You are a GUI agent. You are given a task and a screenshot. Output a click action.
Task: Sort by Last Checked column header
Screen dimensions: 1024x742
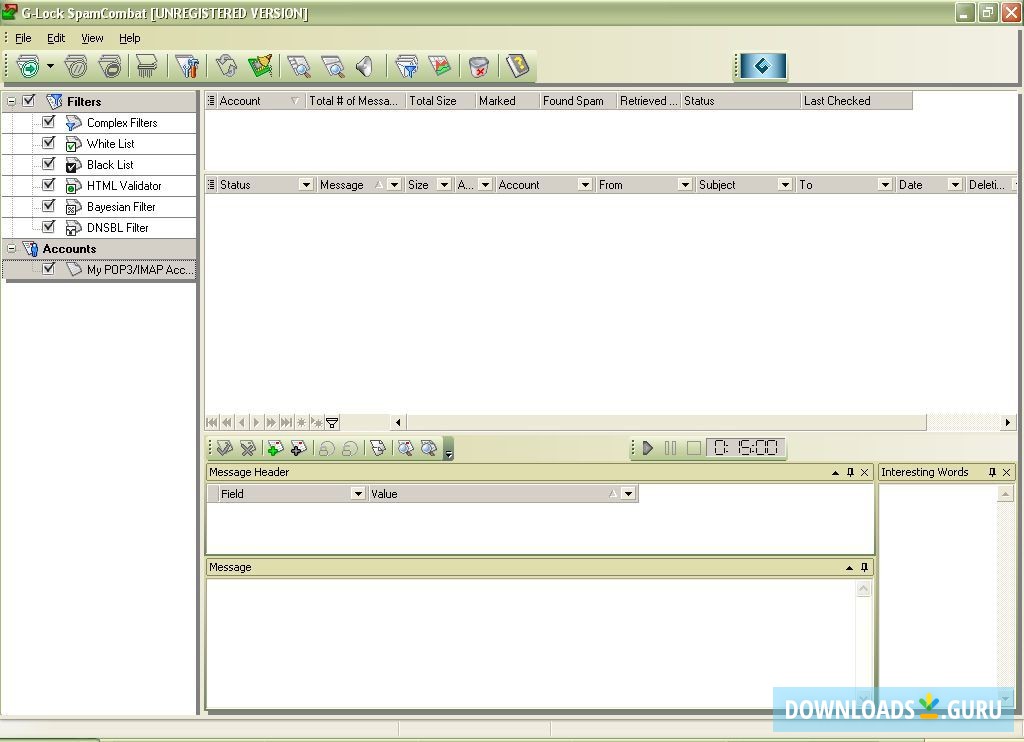(856, 101)
